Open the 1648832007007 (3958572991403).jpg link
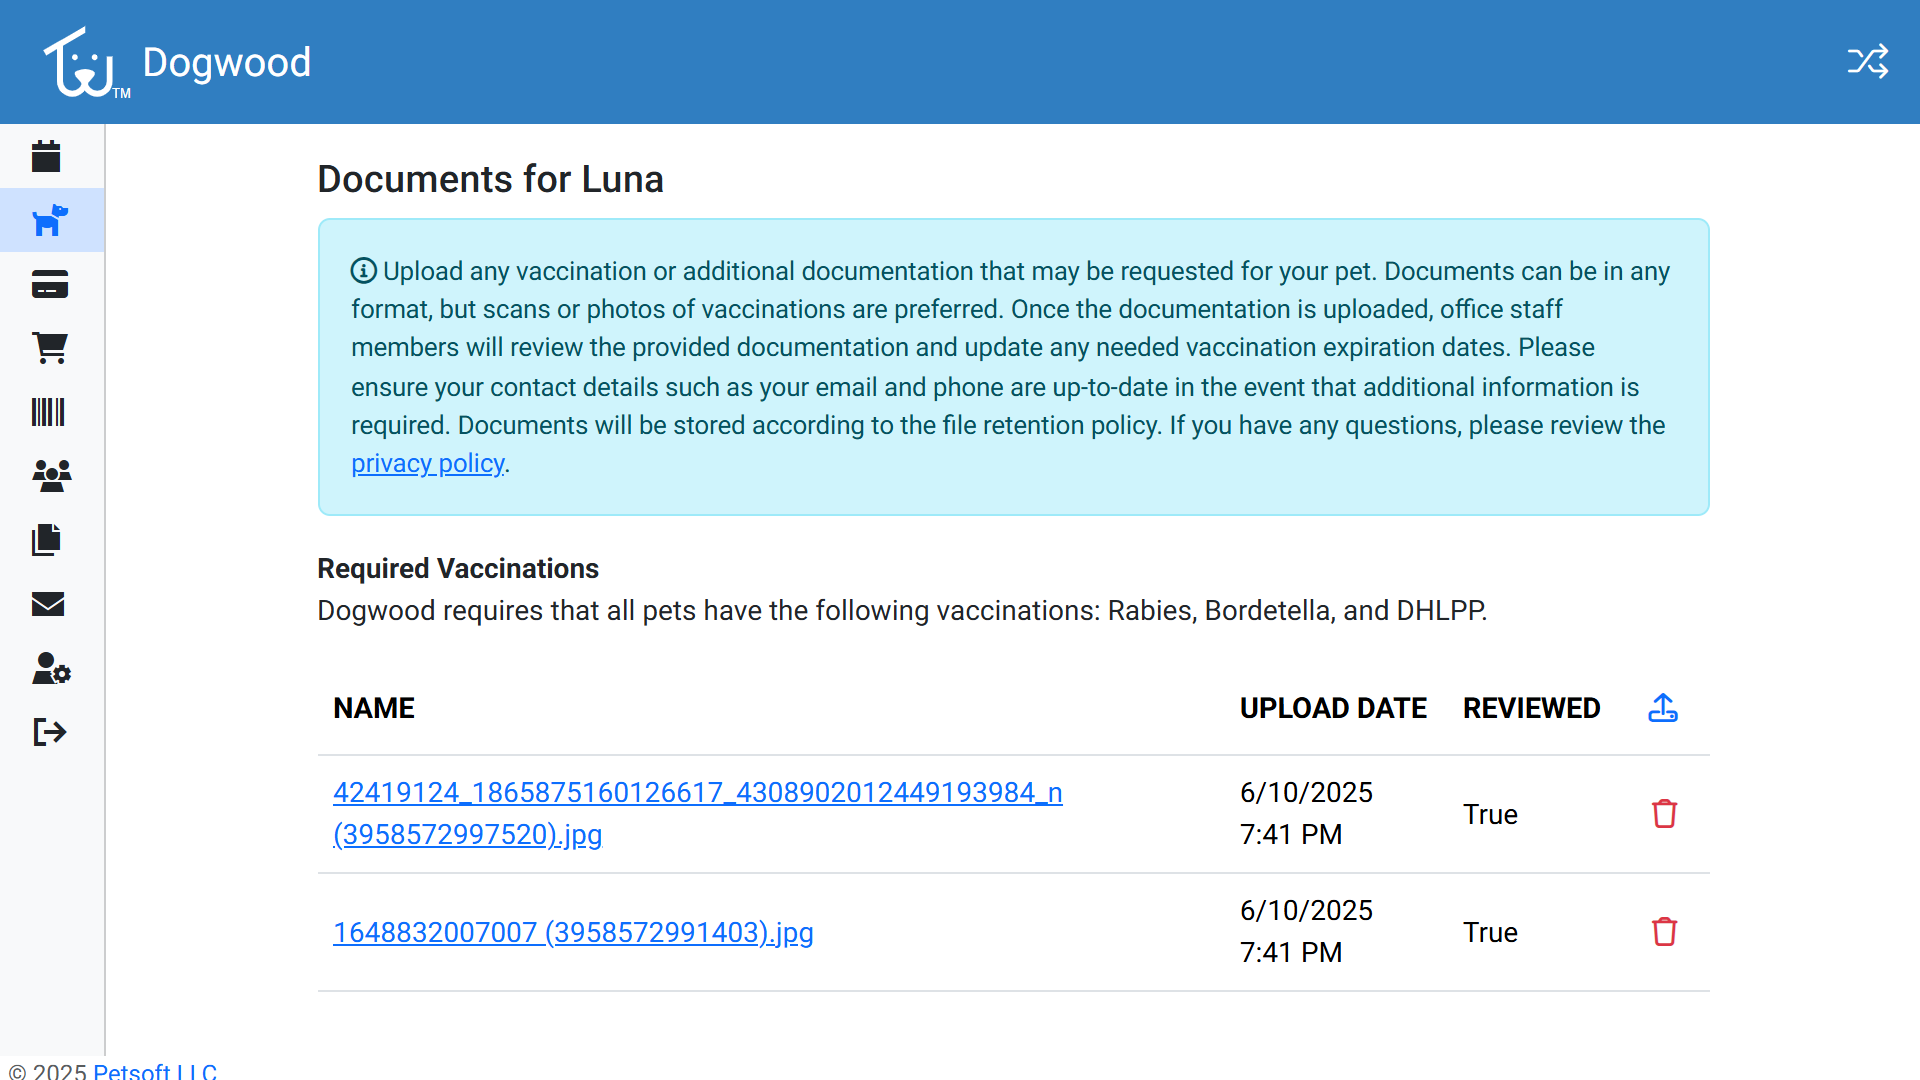1920x1080 pixels. (573, 933)
